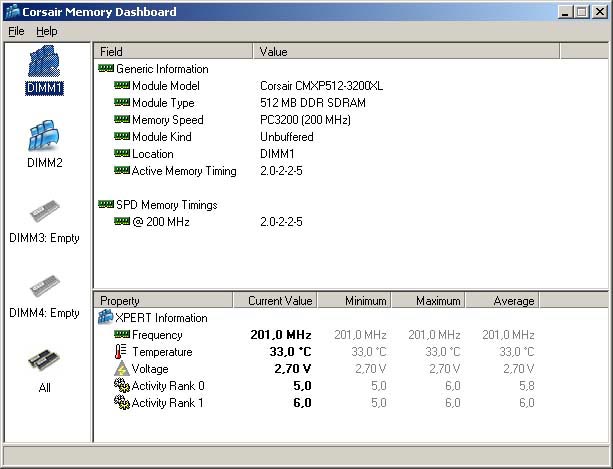
Task: Show all modules via All icon
Action: (x=45, y=362)
